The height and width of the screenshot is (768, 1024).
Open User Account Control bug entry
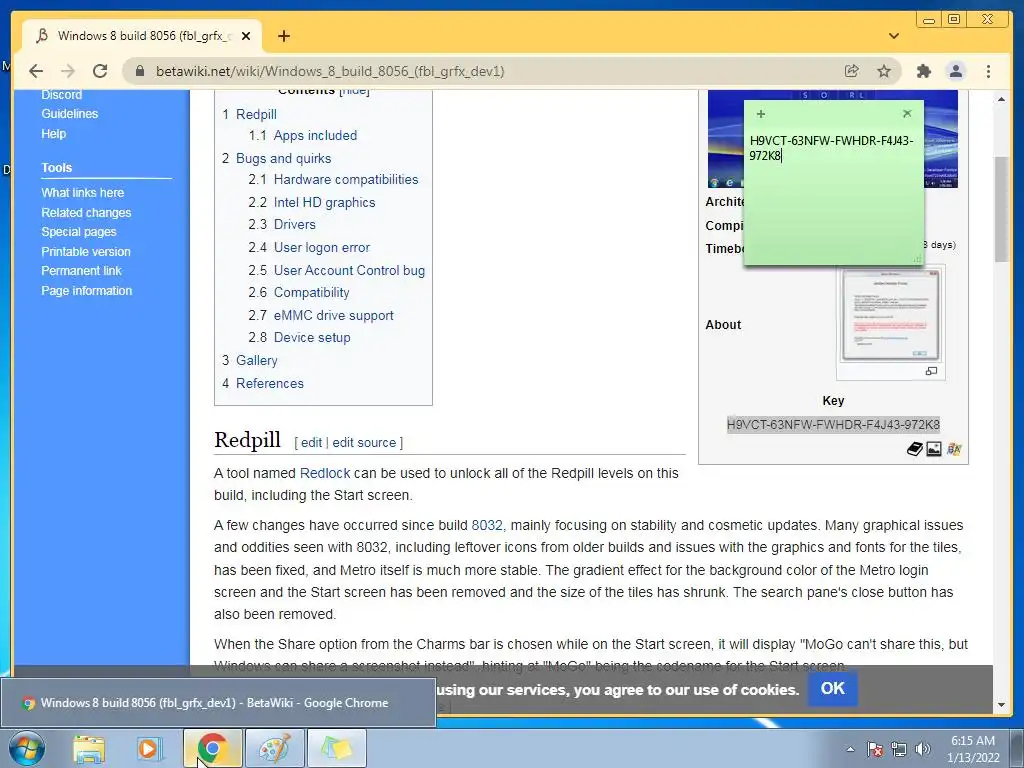[x=349, y=270]
